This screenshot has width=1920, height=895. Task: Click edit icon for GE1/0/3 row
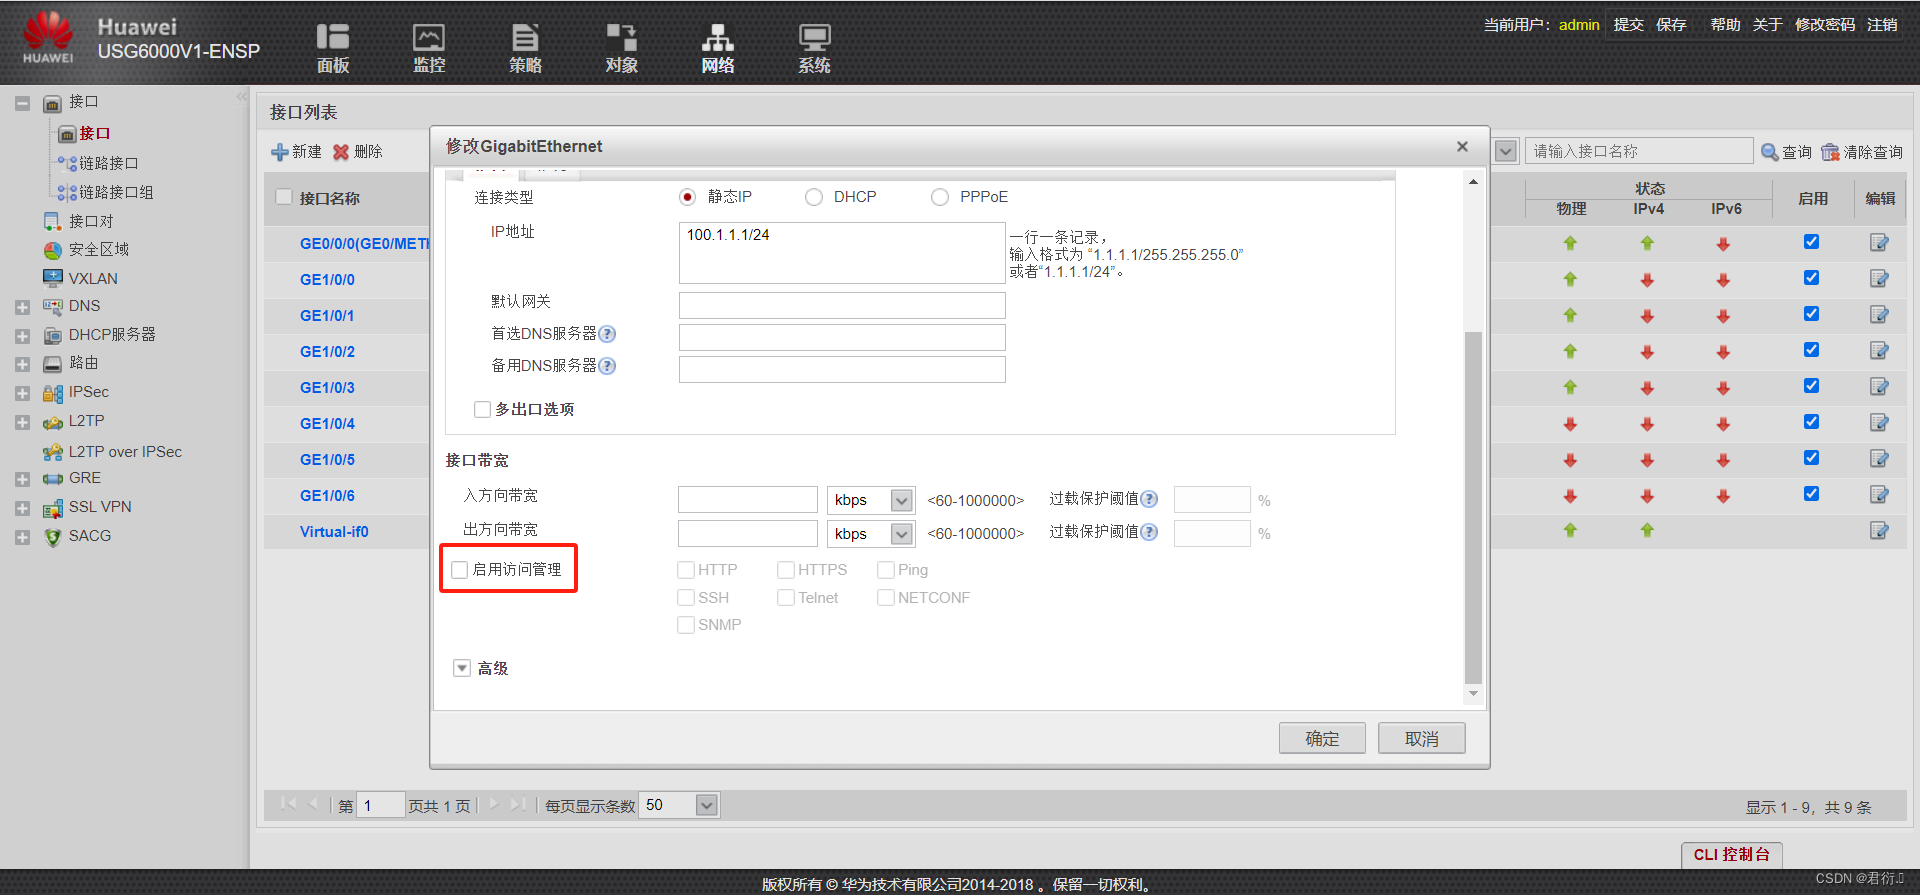pos(1879,387)
